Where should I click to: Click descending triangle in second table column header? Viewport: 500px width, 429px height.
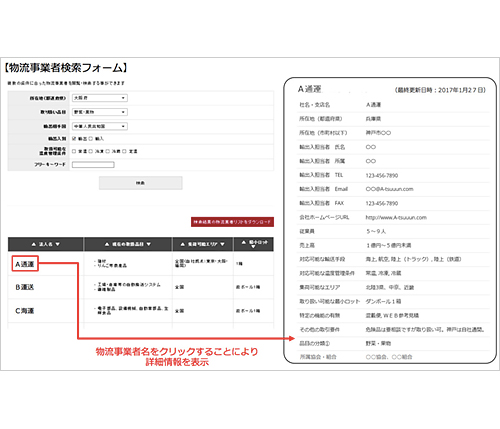[x=149, y=244]
